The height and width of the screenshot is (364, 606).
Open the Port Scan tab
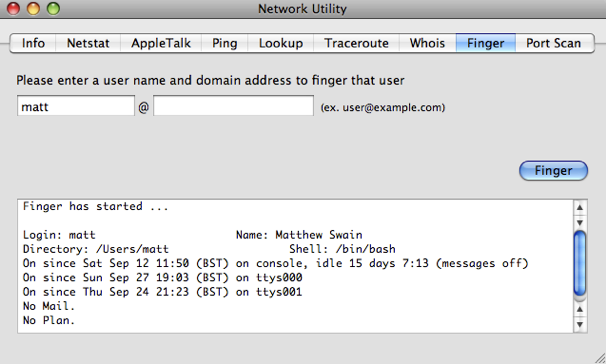pos(554,43)
